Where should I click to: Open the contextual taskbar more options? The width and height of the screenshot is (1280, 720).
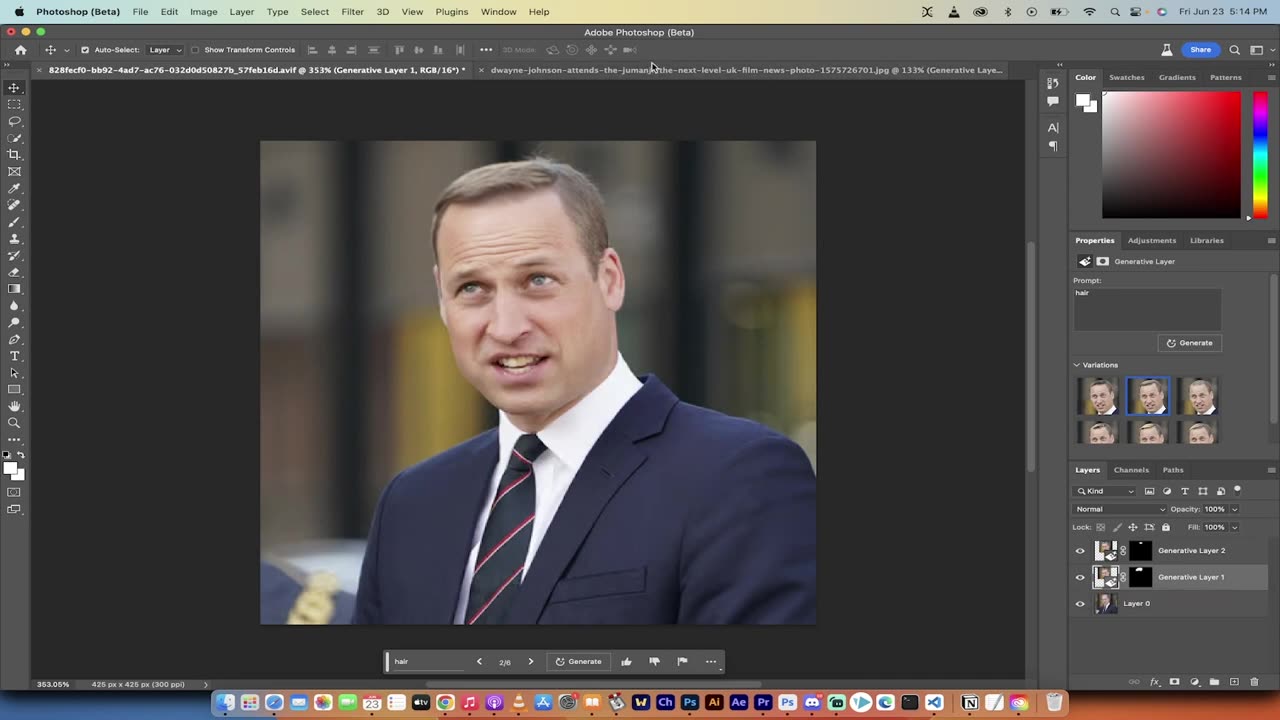point(711,661)
